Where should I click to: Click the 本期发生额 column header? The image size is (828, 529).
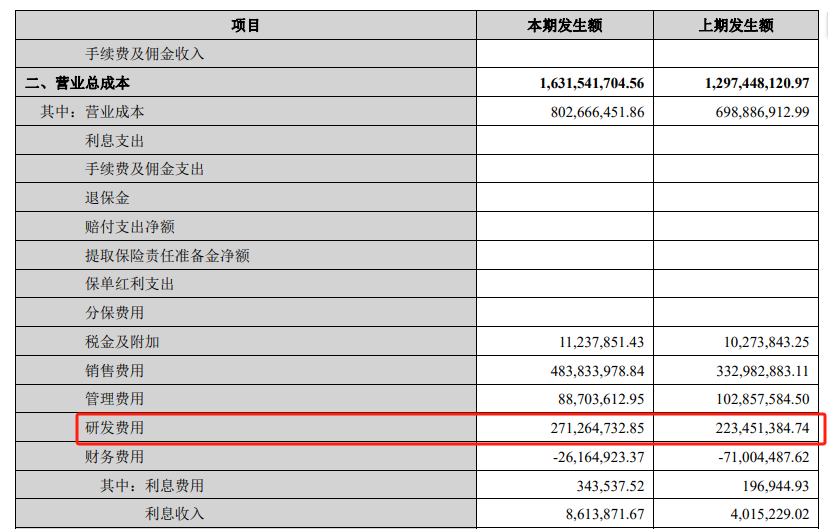[x=564, y=25]
